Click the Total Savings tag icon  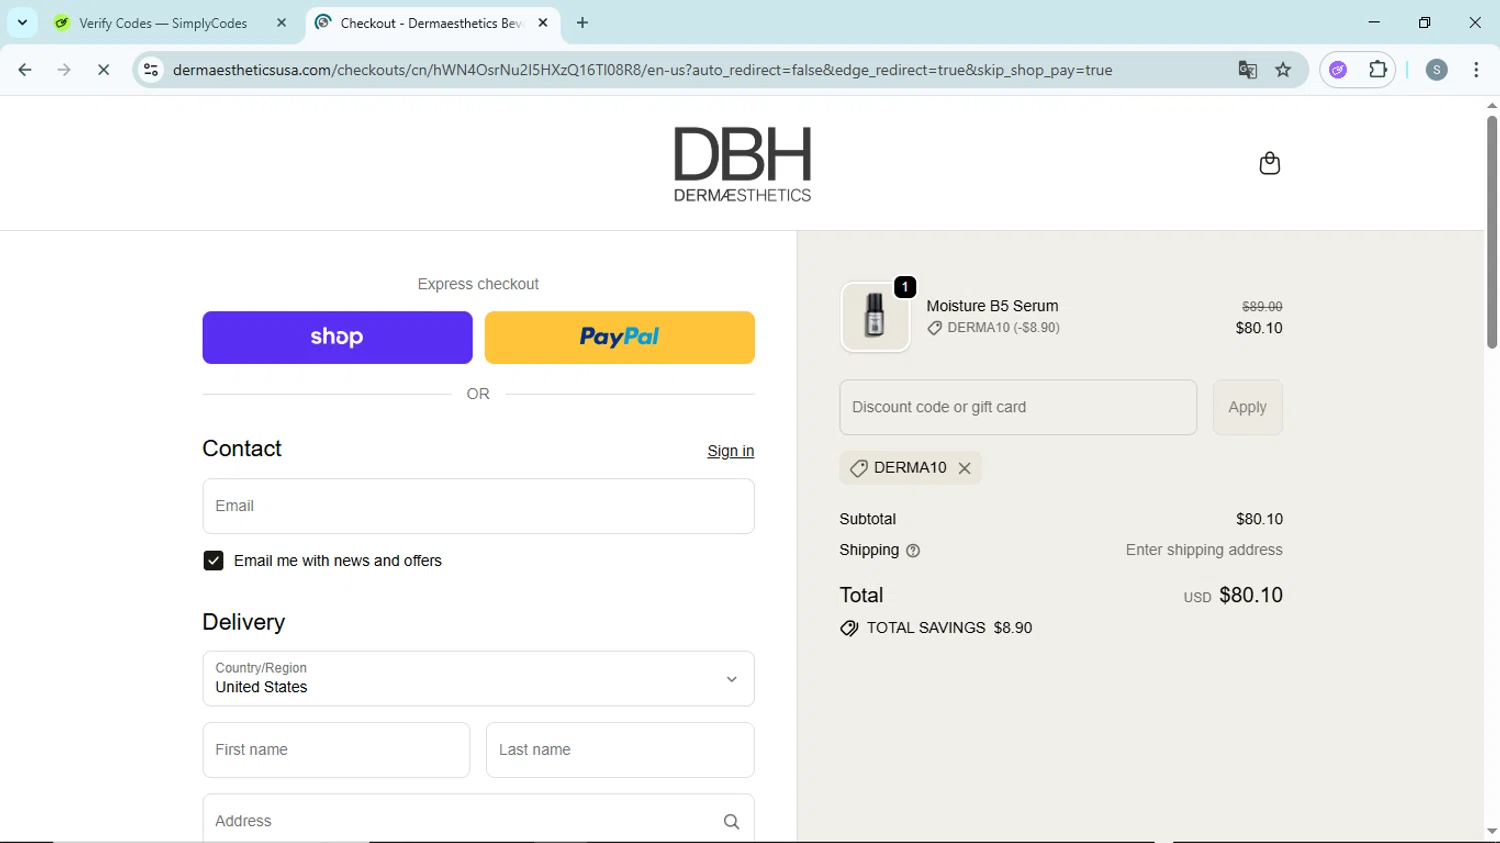(849, 628)
